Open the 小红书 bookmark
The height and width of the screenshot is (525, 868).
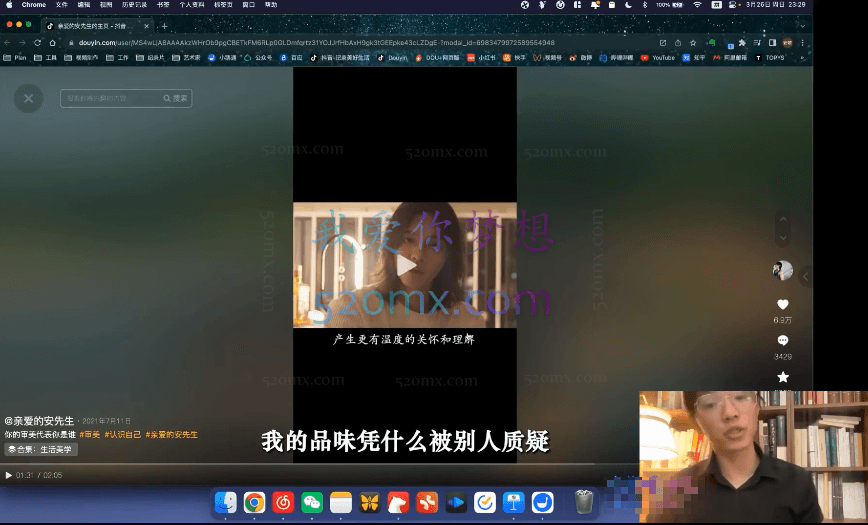[481, 58]
